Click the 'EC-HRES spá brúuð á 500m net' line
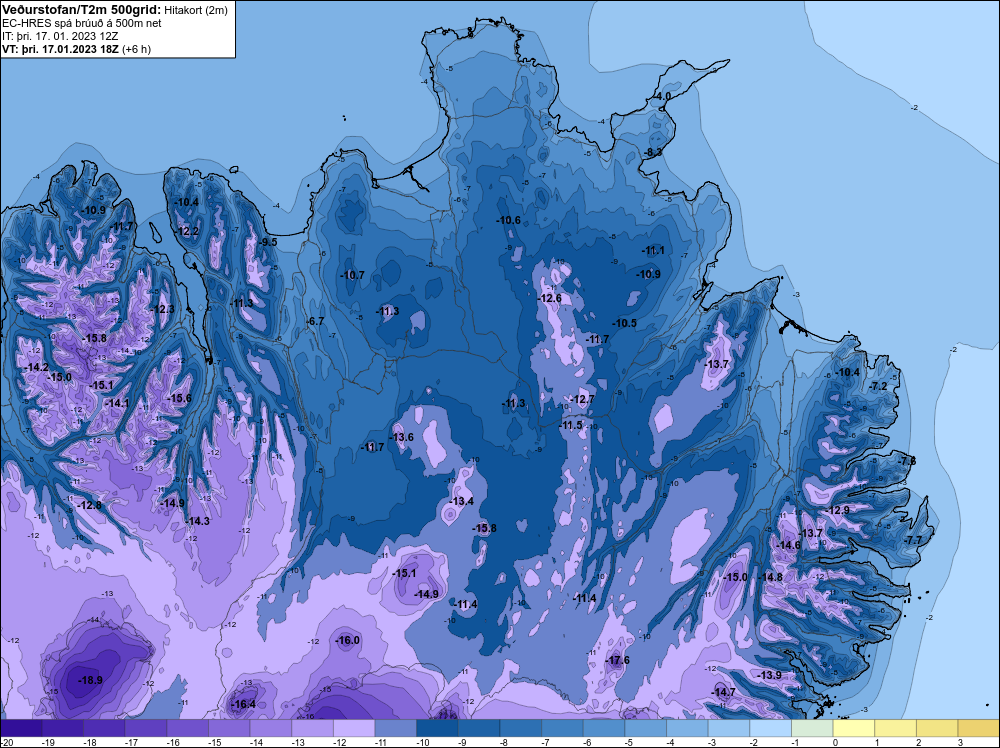 click(82, 23)
